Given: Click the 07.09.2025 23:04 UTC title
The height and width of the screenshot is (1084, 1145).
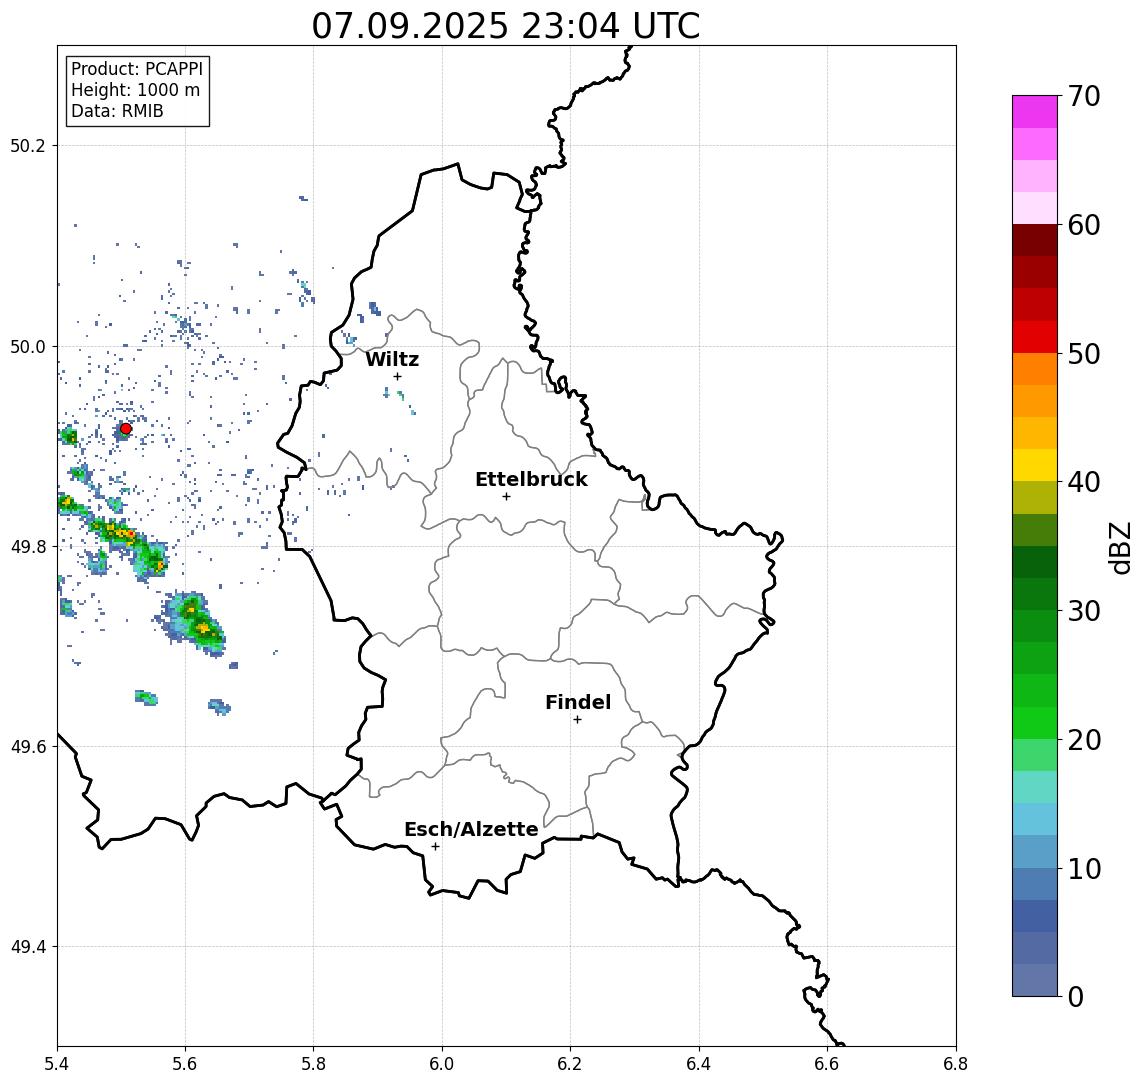Looking at the screenshot, I should [x=506, y=26].
